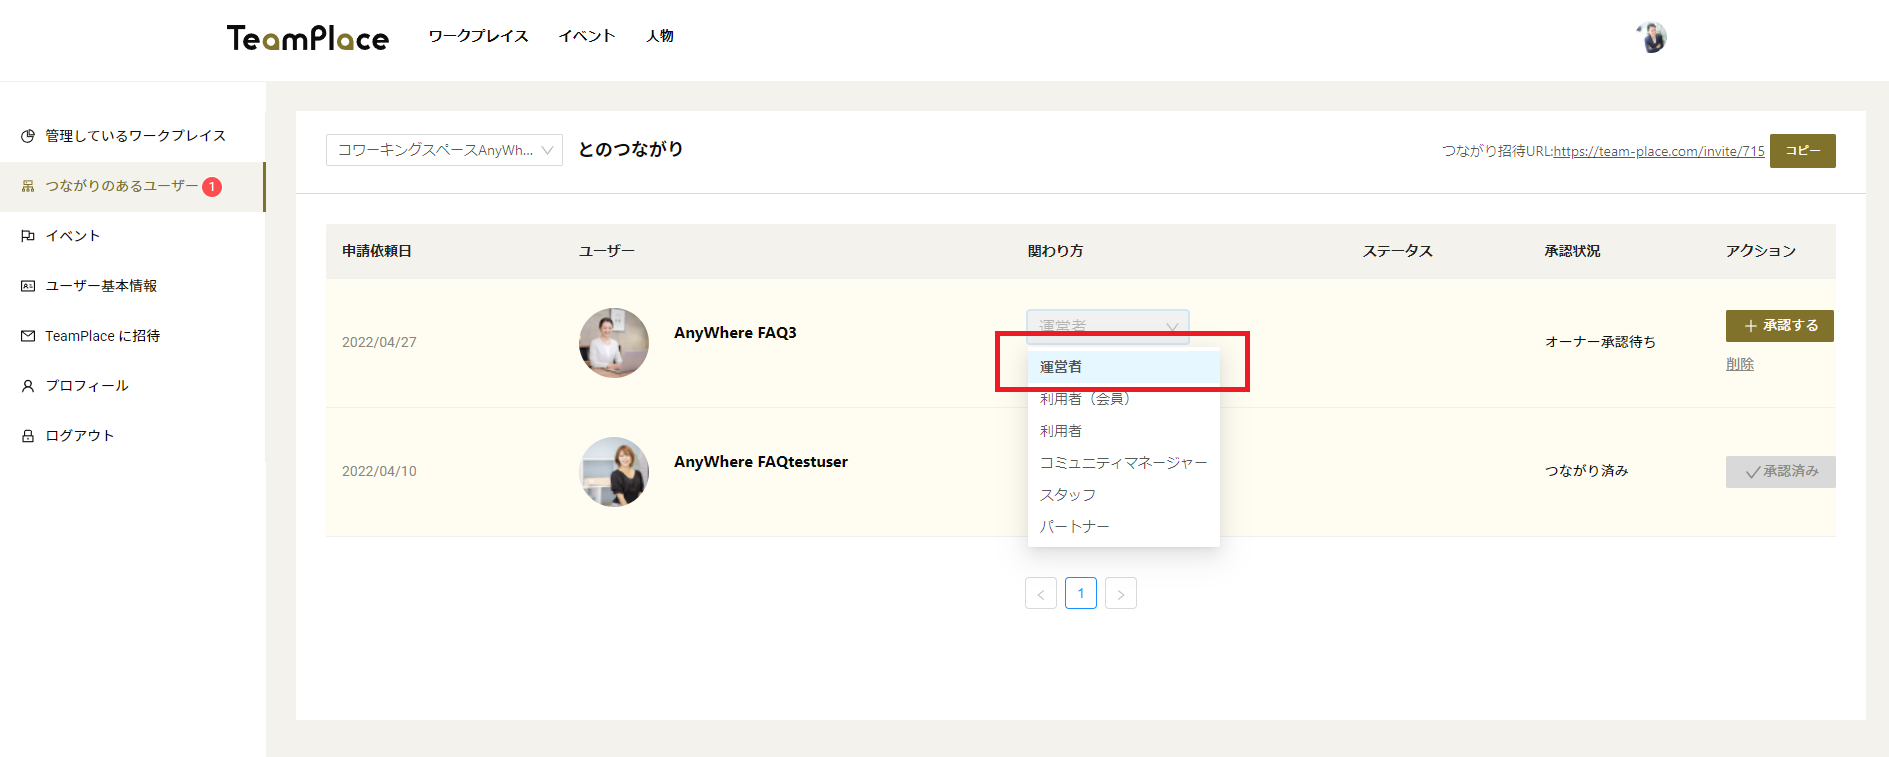Go to TeamPlace に招待 page
This screenshot has width=1889, height=757.
[x=102, y=336]
